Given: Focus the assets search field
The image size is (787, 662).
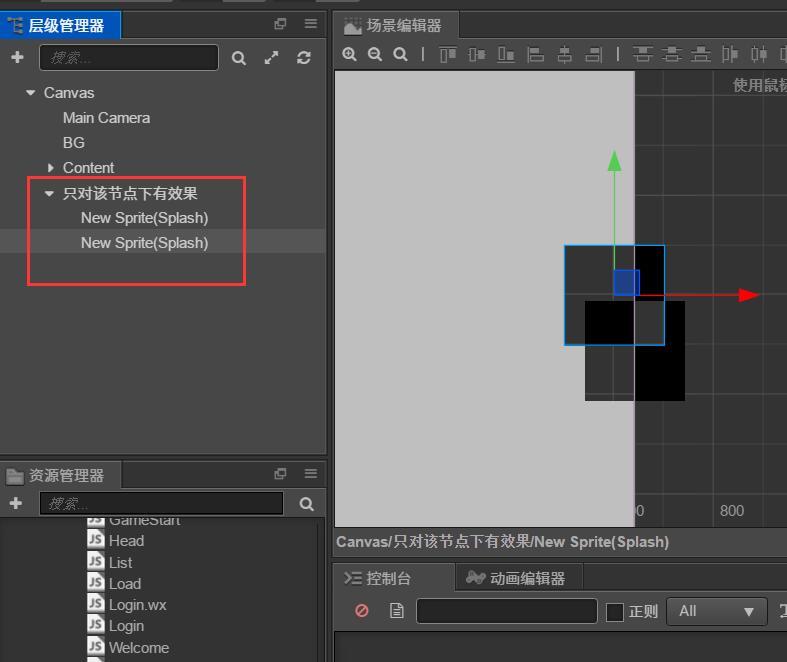Looking at the screenshot, I should click(x=162, y=503).
